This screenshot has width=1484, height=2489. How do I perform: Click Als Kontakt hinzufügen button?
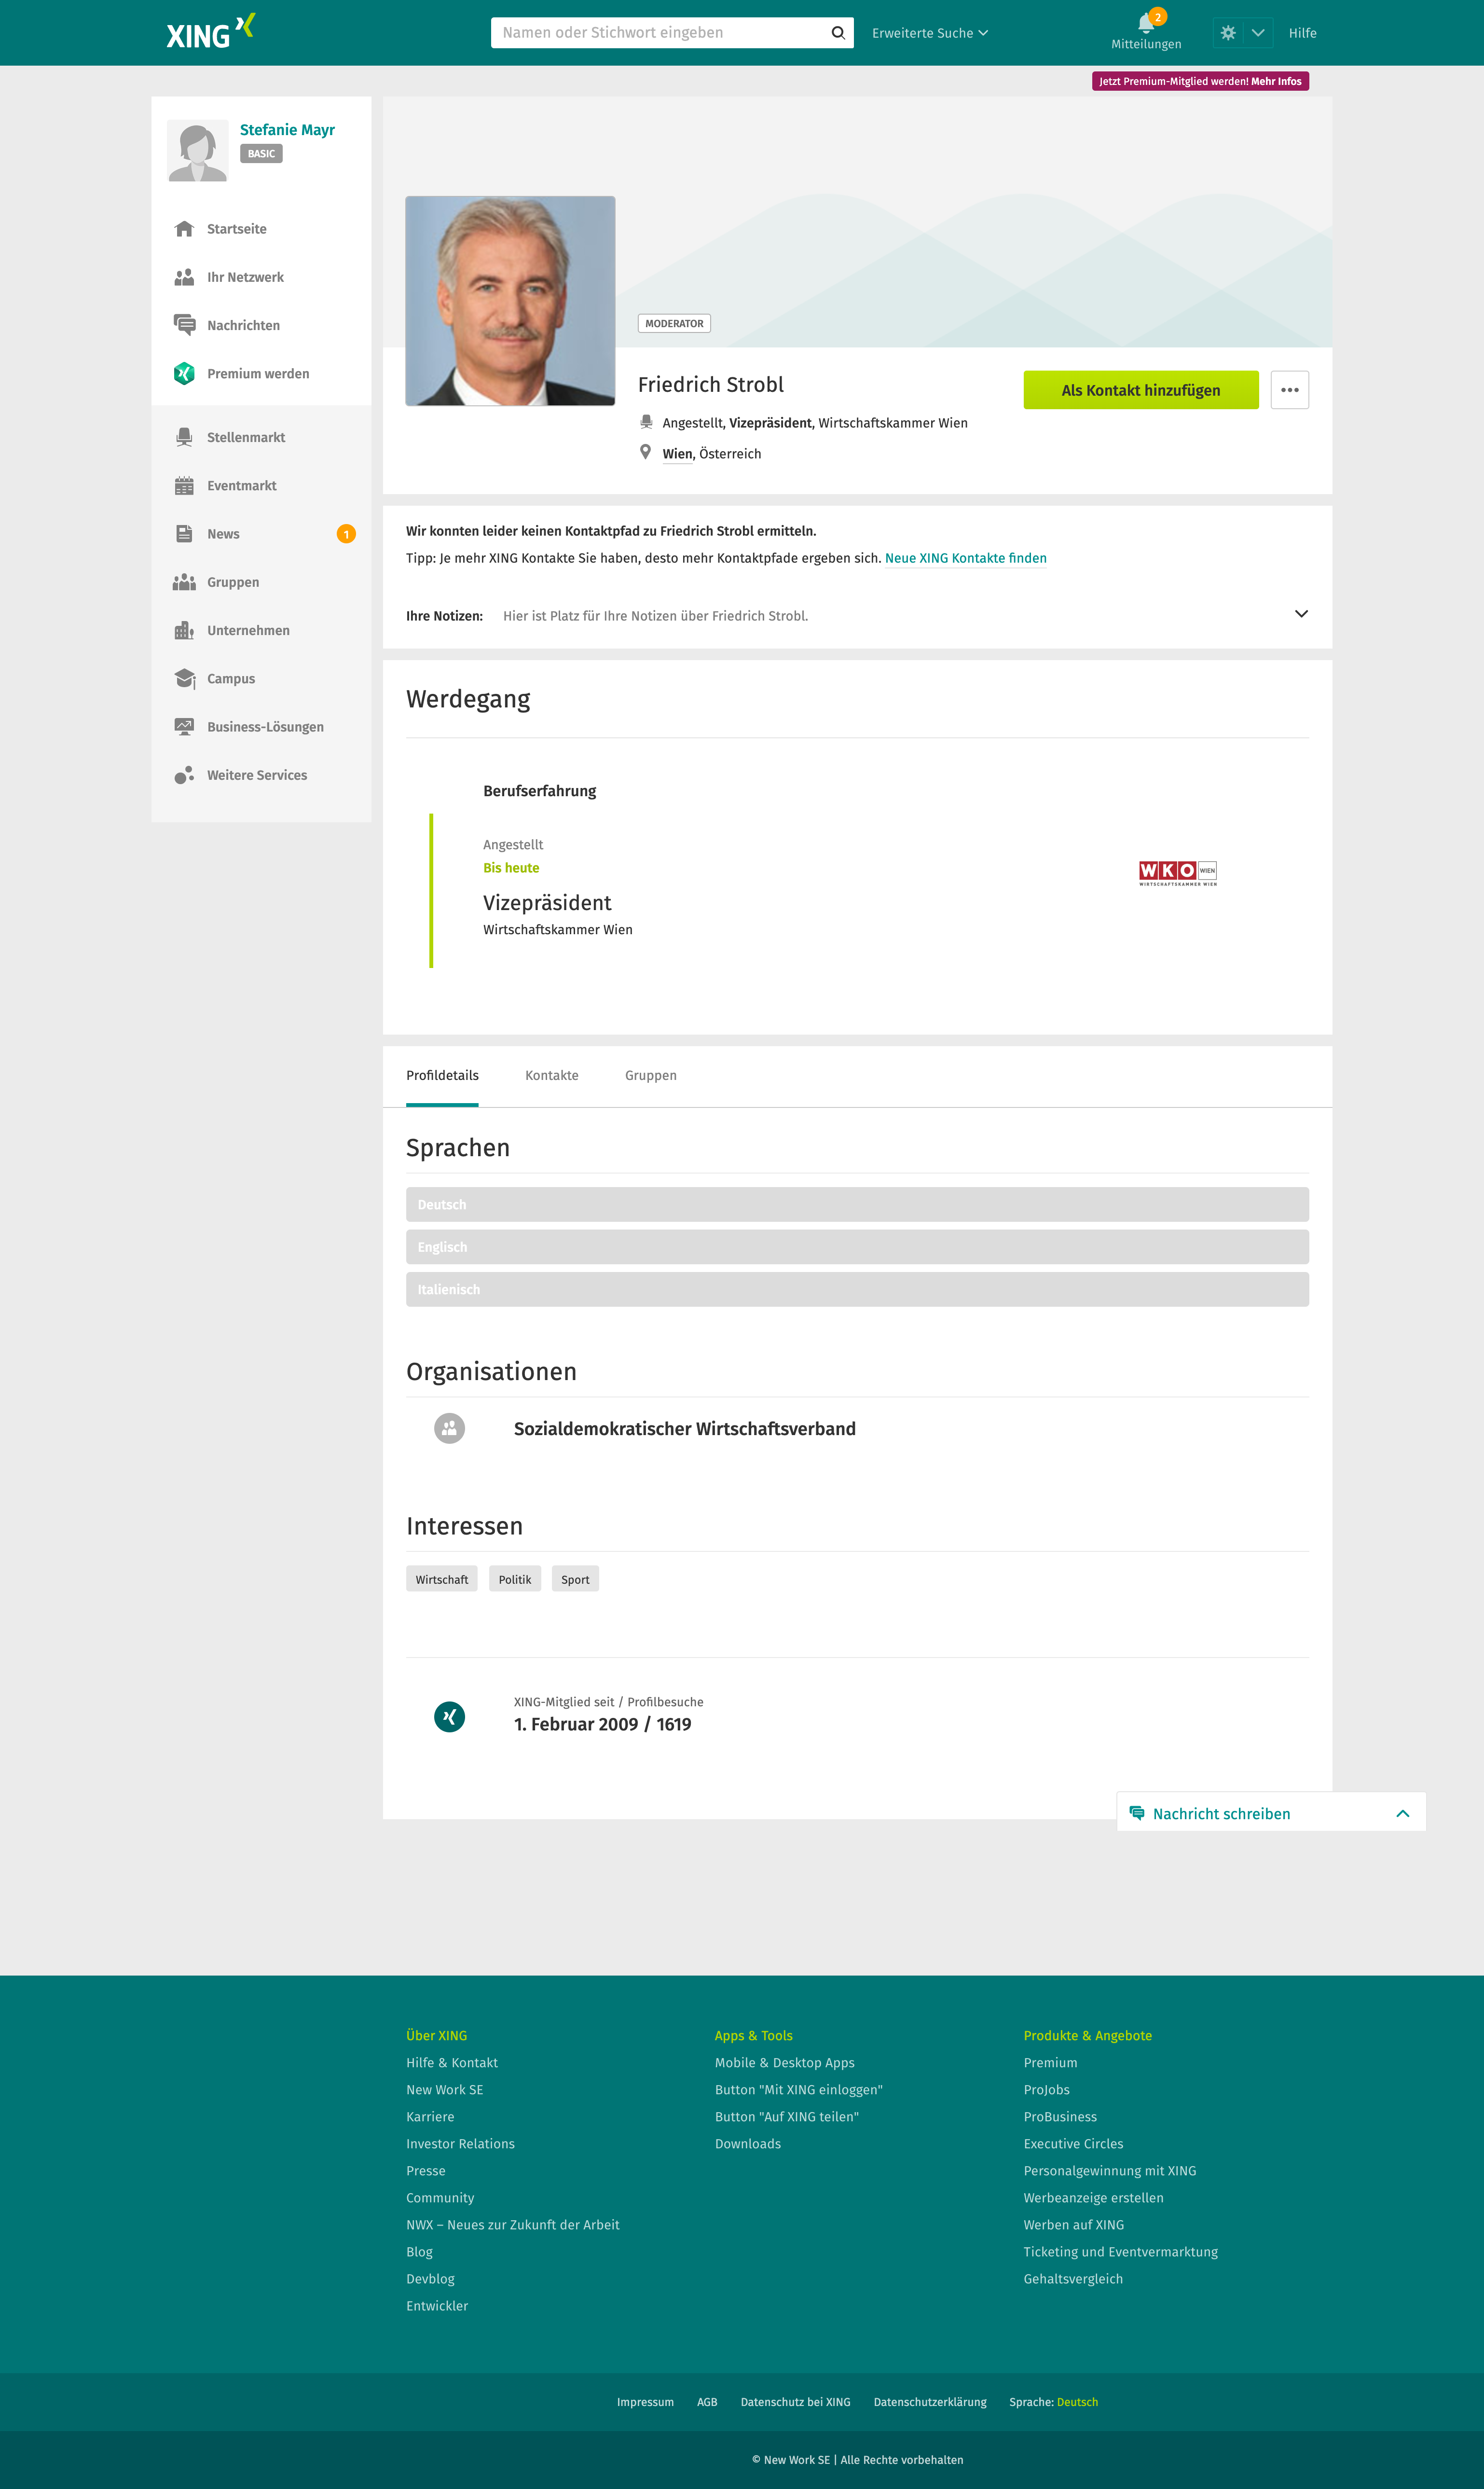pos(1141,390)
